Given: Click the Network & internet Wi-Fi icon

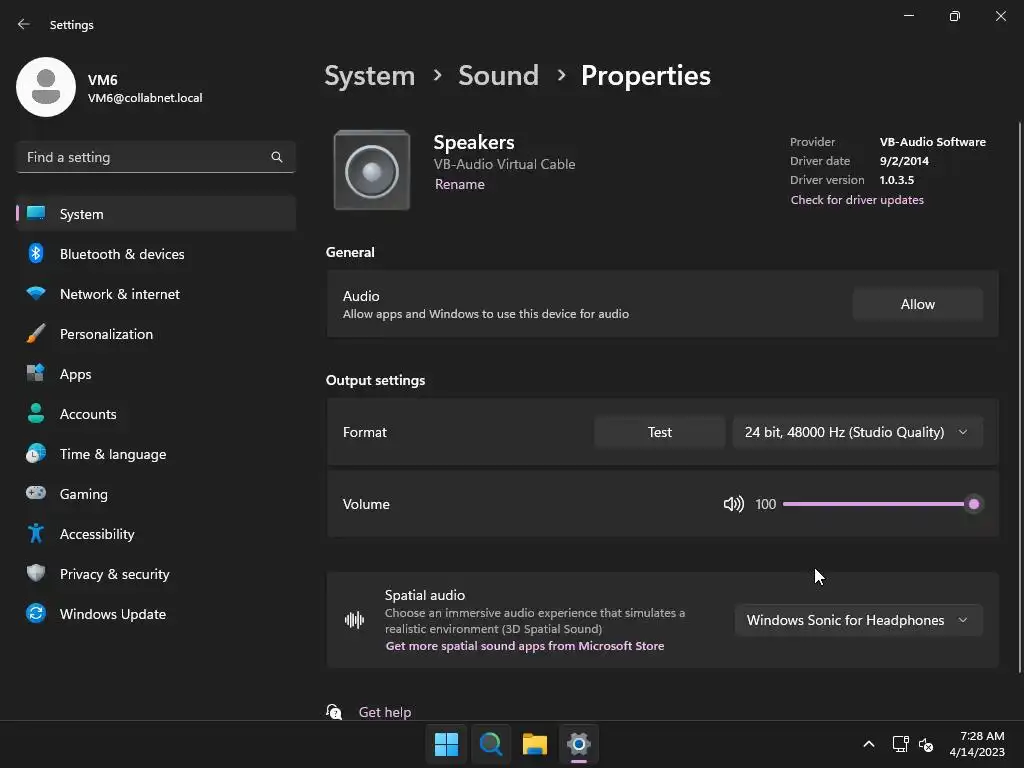Looking at the screenshot, I should click(x=36, y=294).
